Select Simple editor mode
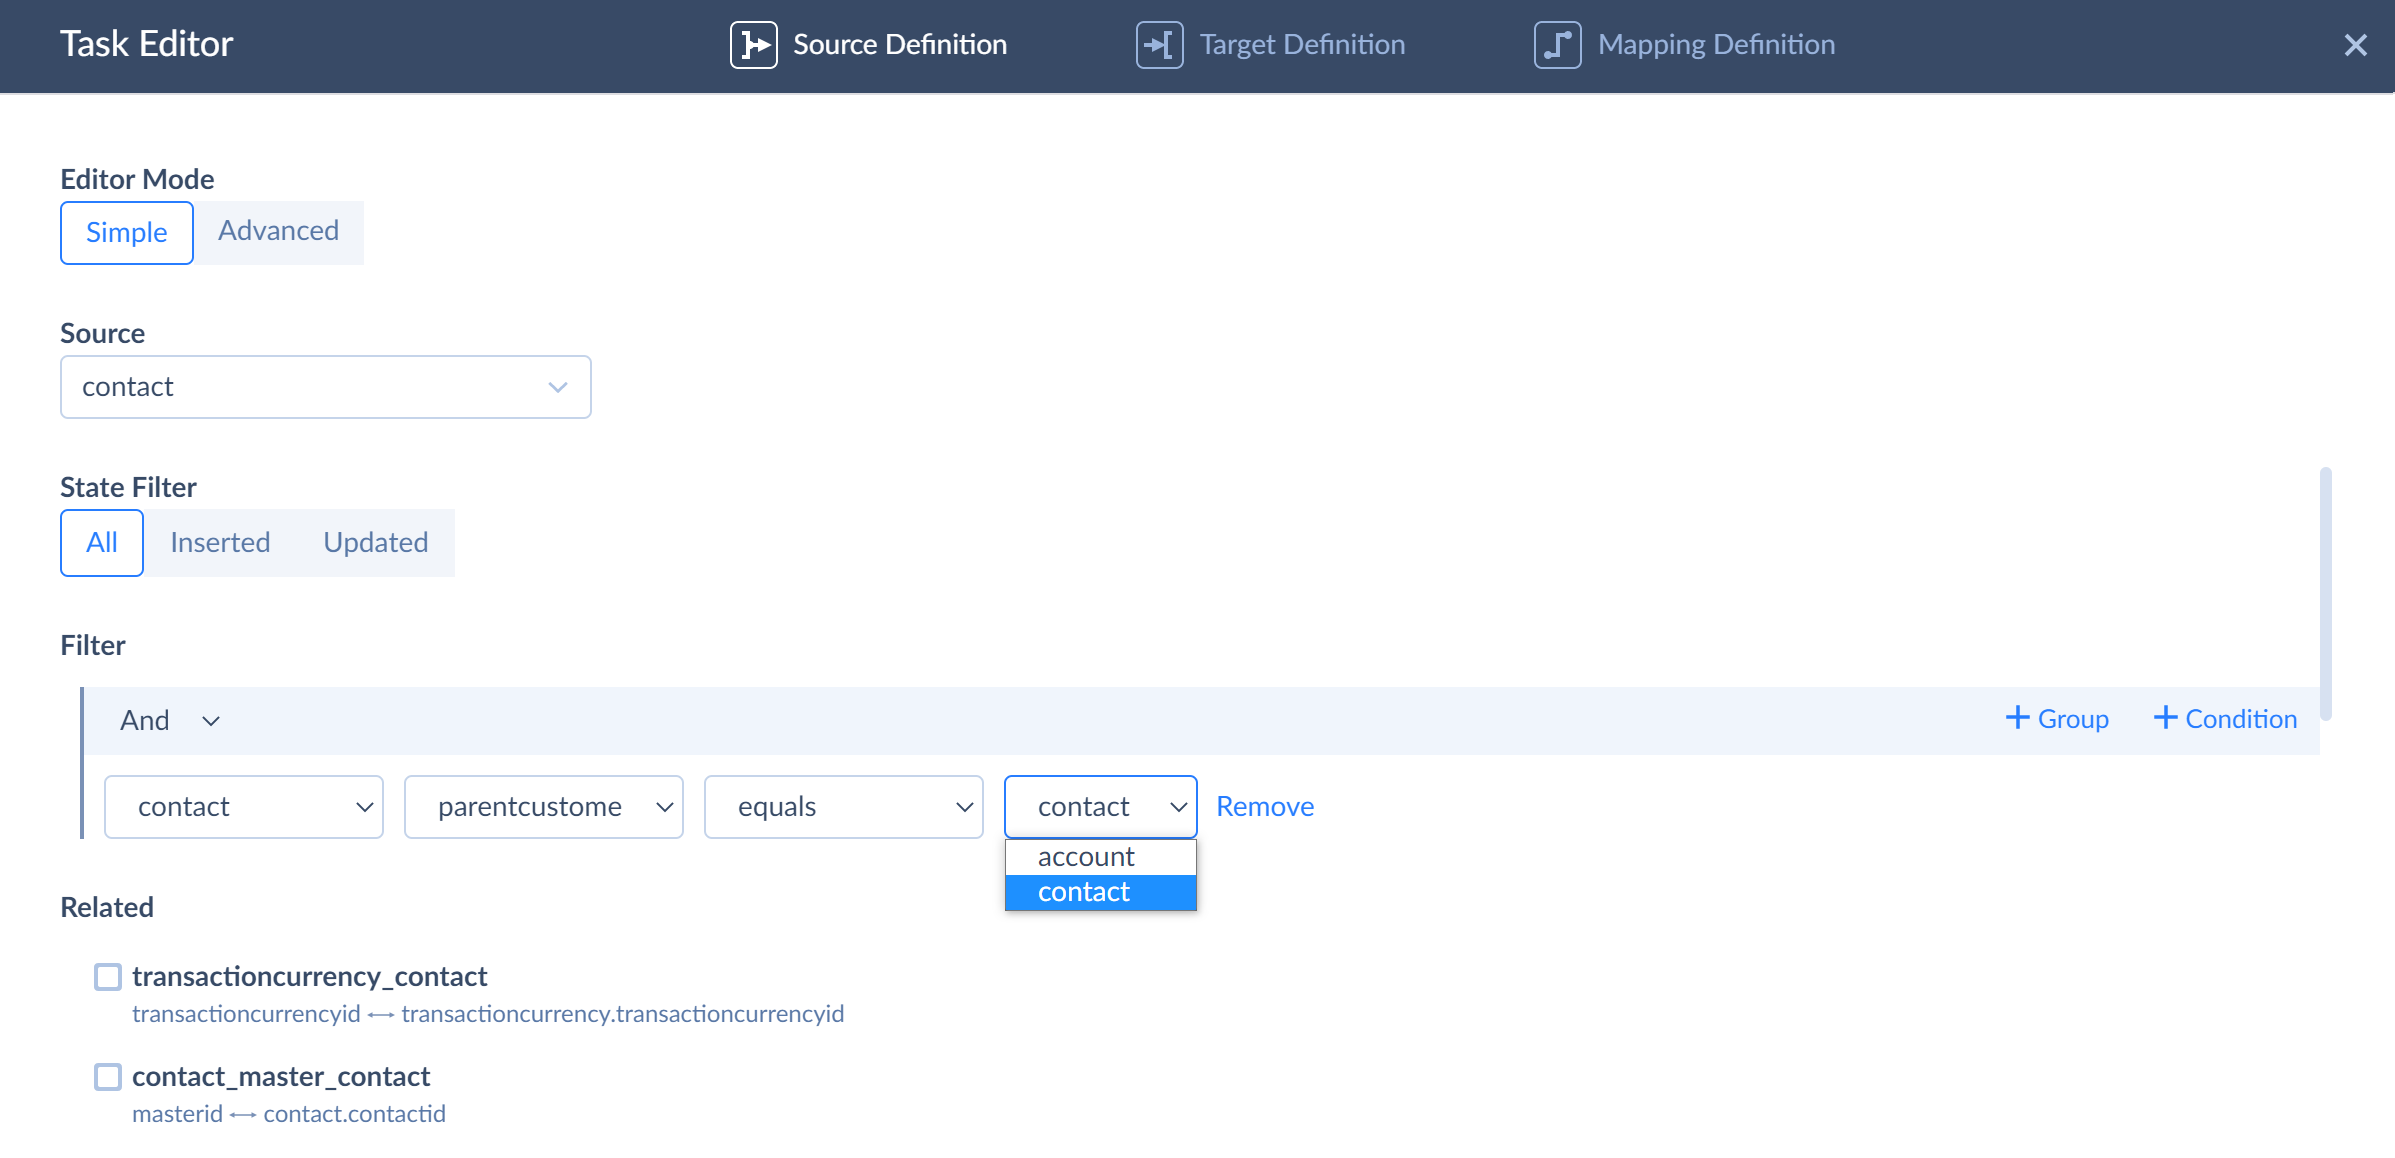 coord(127,232)
